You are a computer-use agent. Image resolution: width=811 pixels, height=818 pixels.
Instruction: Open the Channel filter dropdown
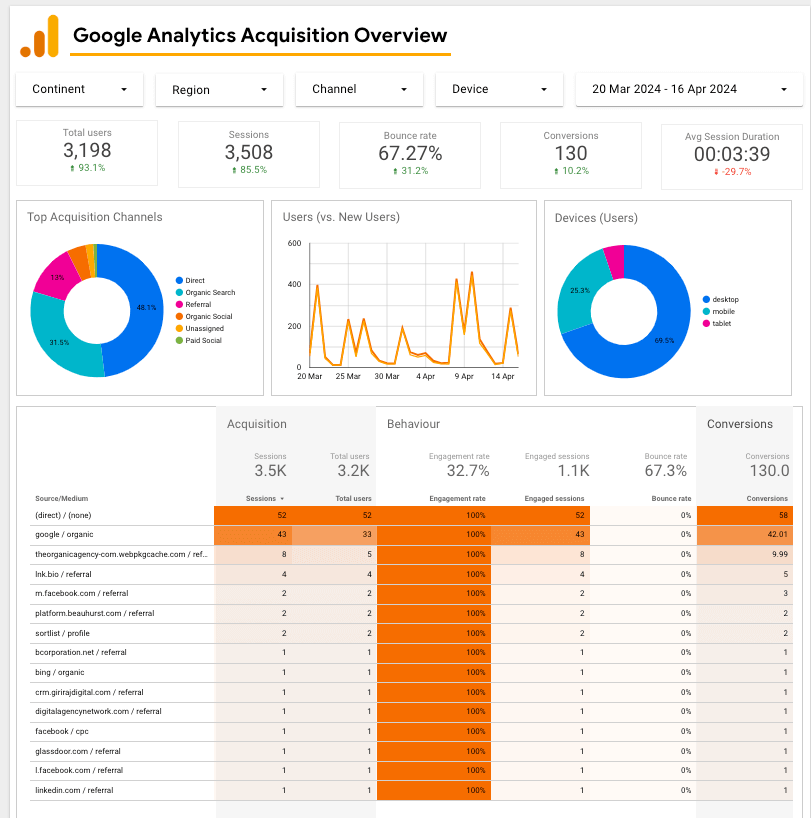pos(359,89)
